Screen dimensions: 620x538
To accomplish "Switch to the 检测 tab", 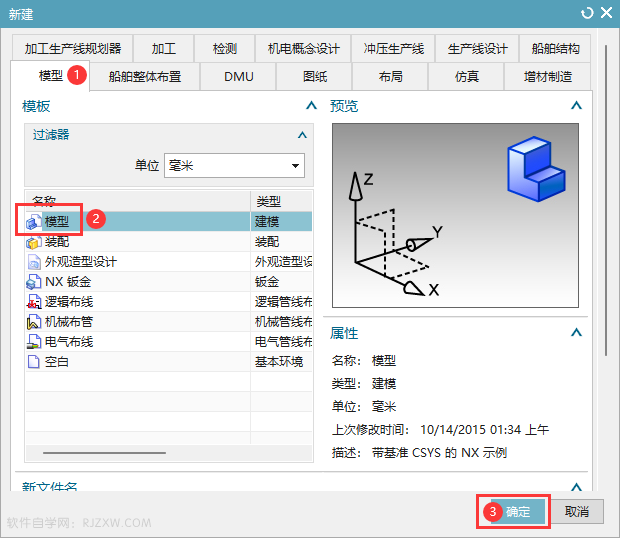I will tap(225, 49).
